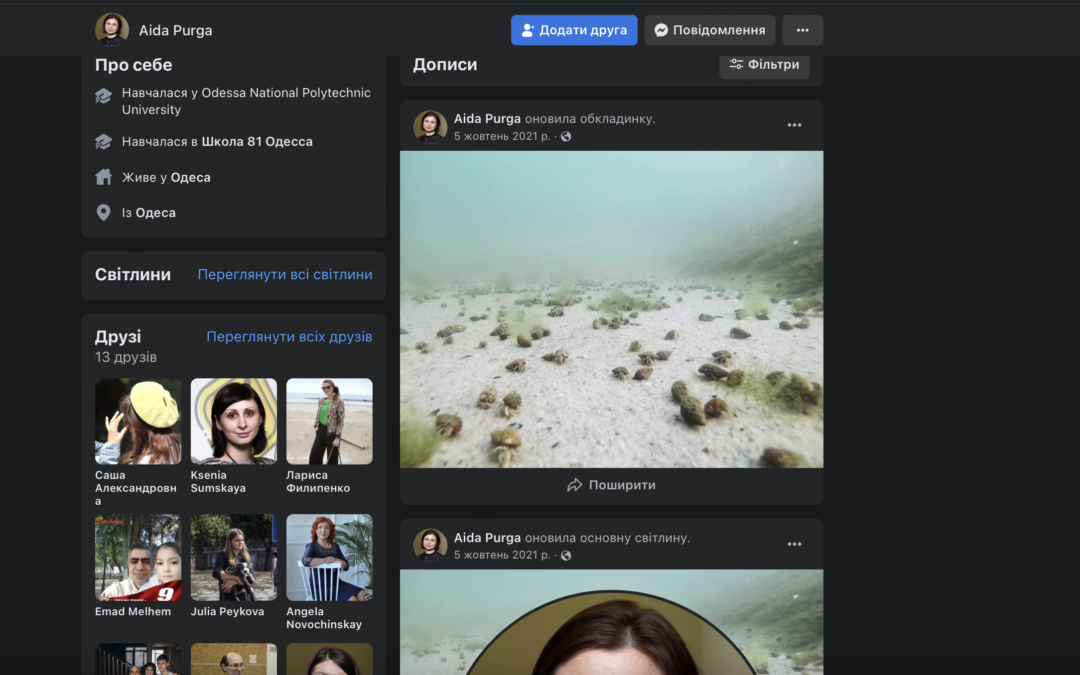Open Школа 81 Одесса school link
The image size is (1080, 675).
point(257,141)
